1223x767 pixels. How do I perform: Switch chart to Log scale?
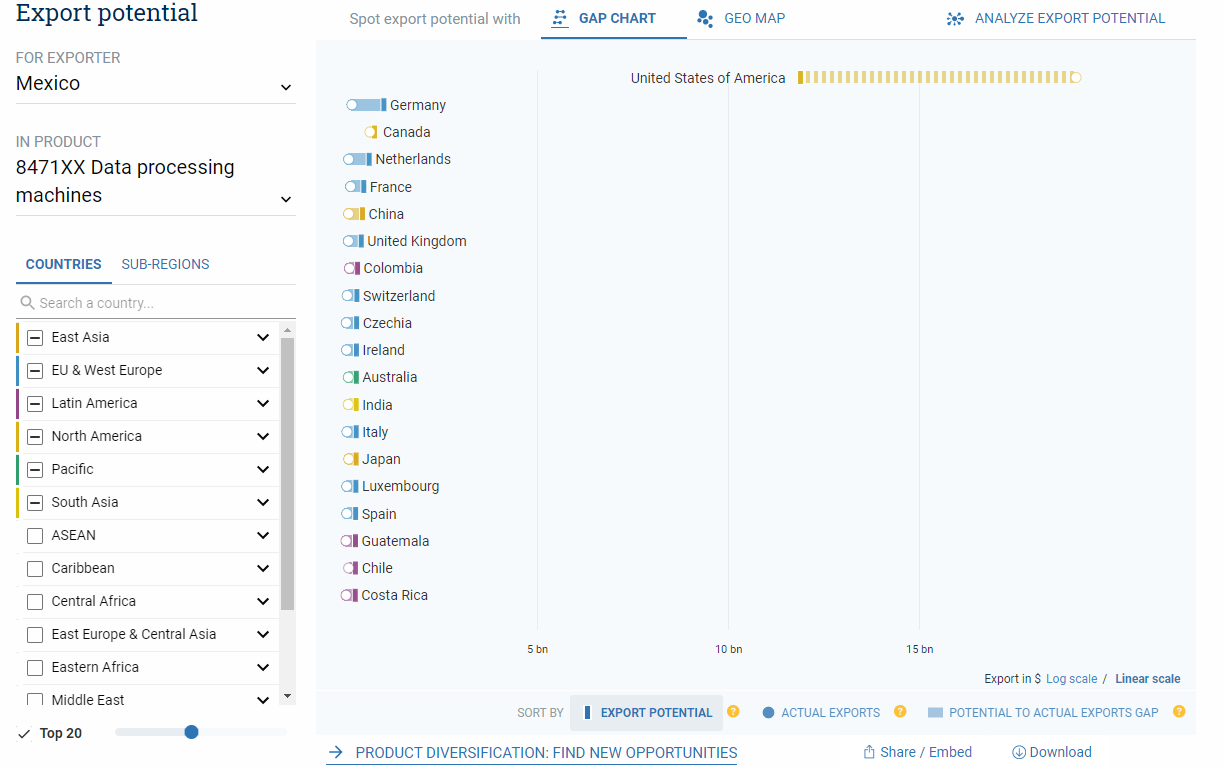[1071, 679]
